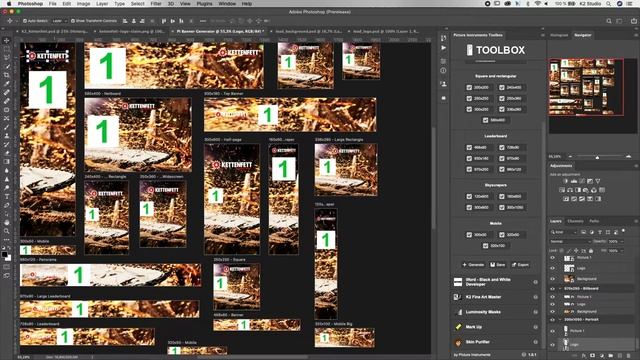Select the Move tool in the left toolbar

(7, 40)
